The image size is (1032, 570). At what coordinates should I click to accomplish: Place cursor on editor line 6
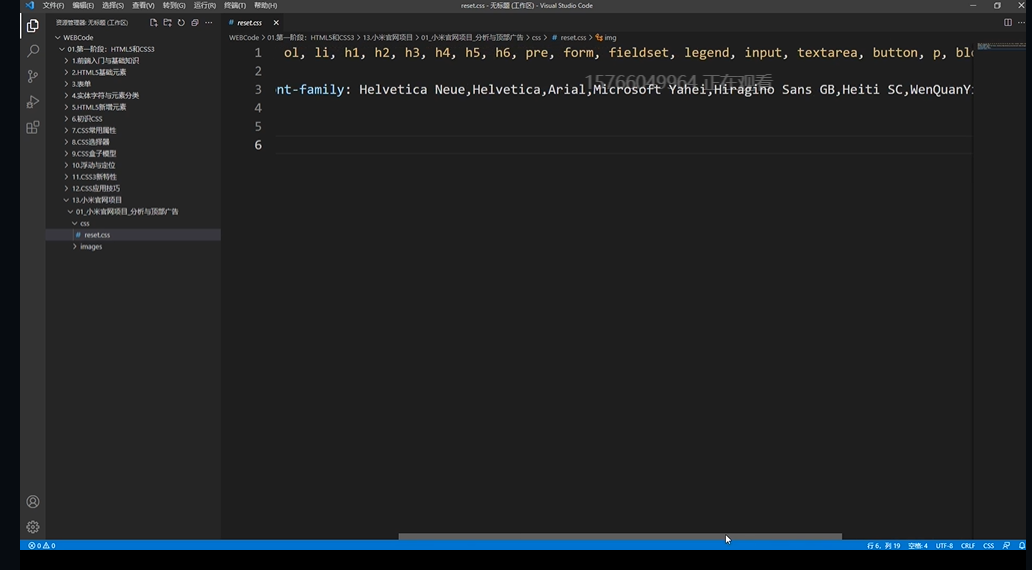[623, 145]
